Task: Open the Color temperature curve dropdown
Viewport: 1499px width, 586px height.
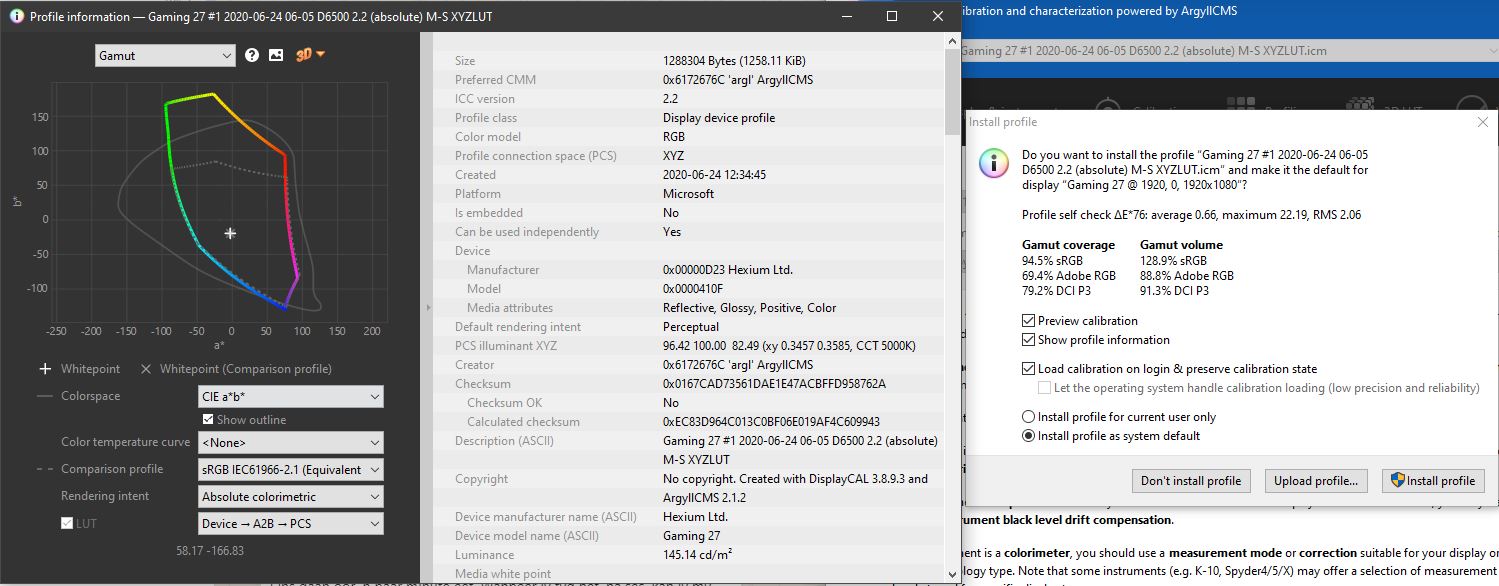Action: [x=291, y=442]
